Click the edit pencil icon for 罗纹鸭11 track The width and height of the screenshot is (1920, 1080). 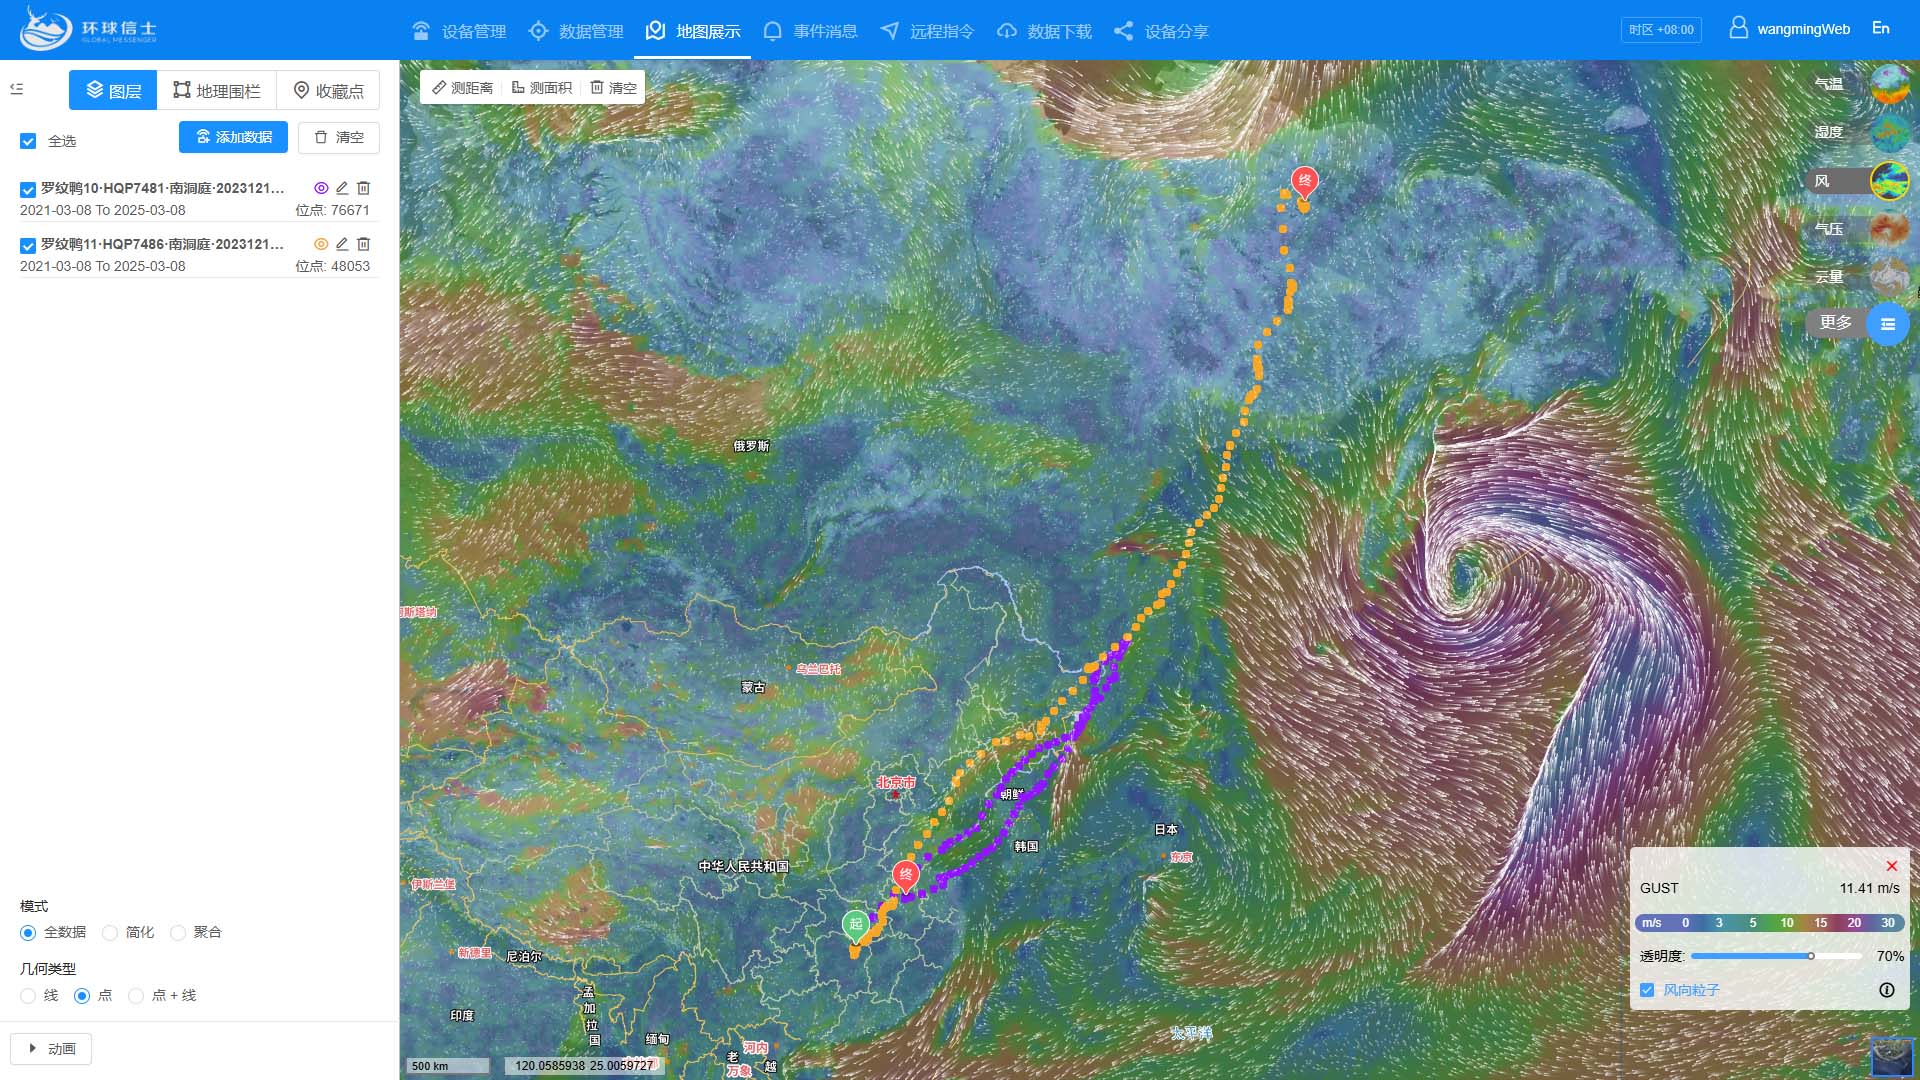point(342,244)
